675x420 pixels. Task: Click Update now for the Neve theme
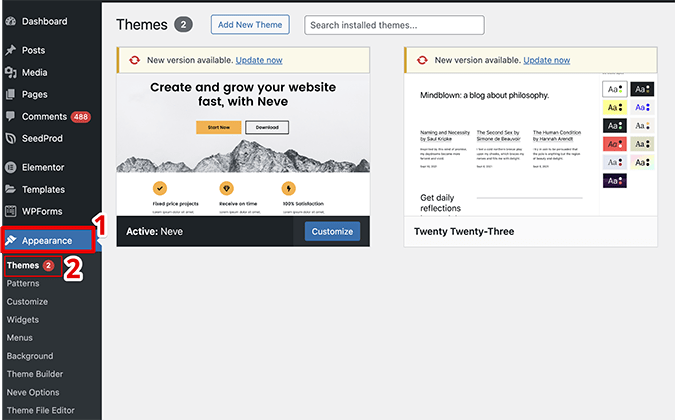[259, 60]
